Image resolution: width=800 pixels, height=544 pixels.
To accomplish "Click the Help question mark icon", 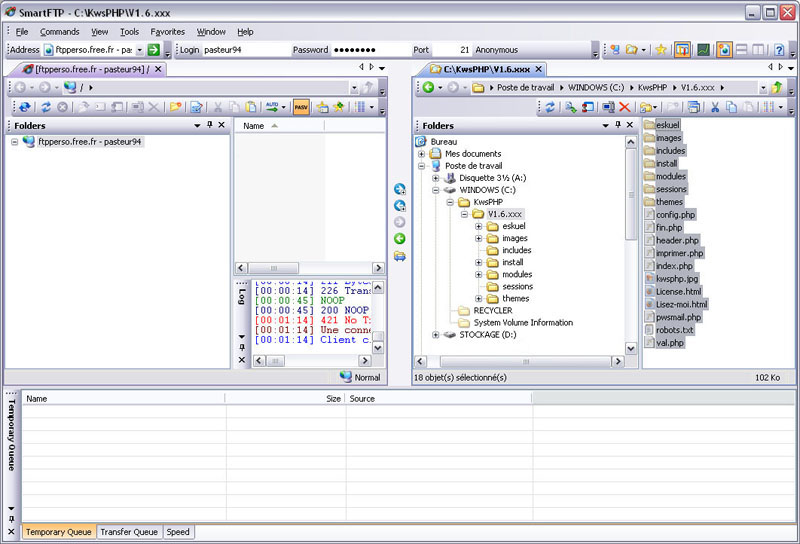I will [x=779, y=50].
